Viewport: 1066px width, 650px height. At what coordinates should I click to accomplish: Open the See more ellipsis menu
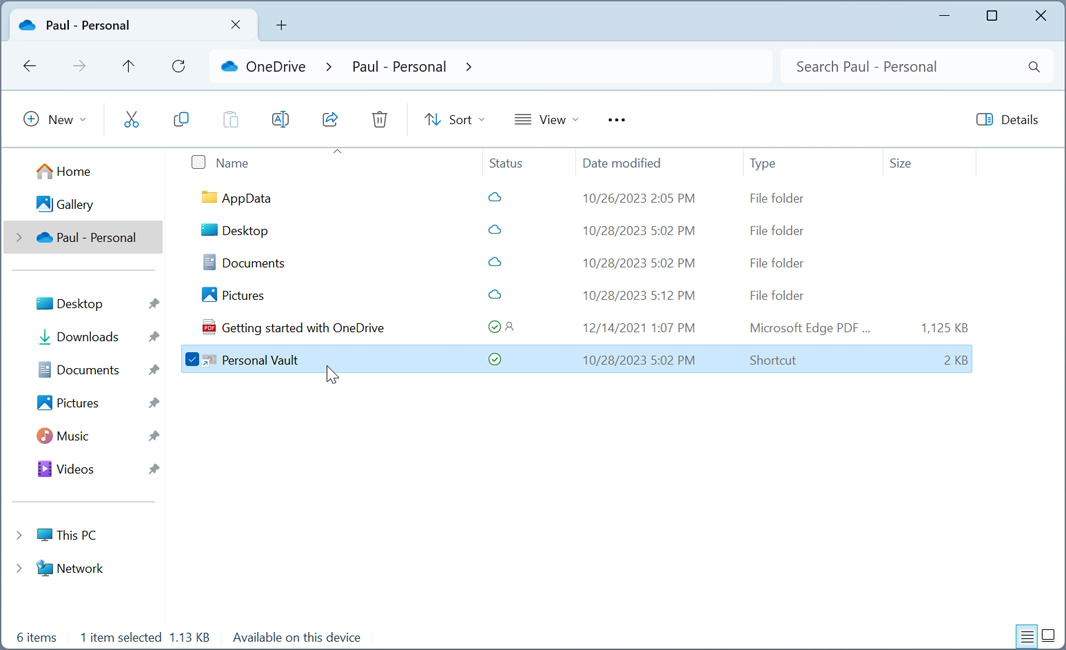click(x=616, y=120)
